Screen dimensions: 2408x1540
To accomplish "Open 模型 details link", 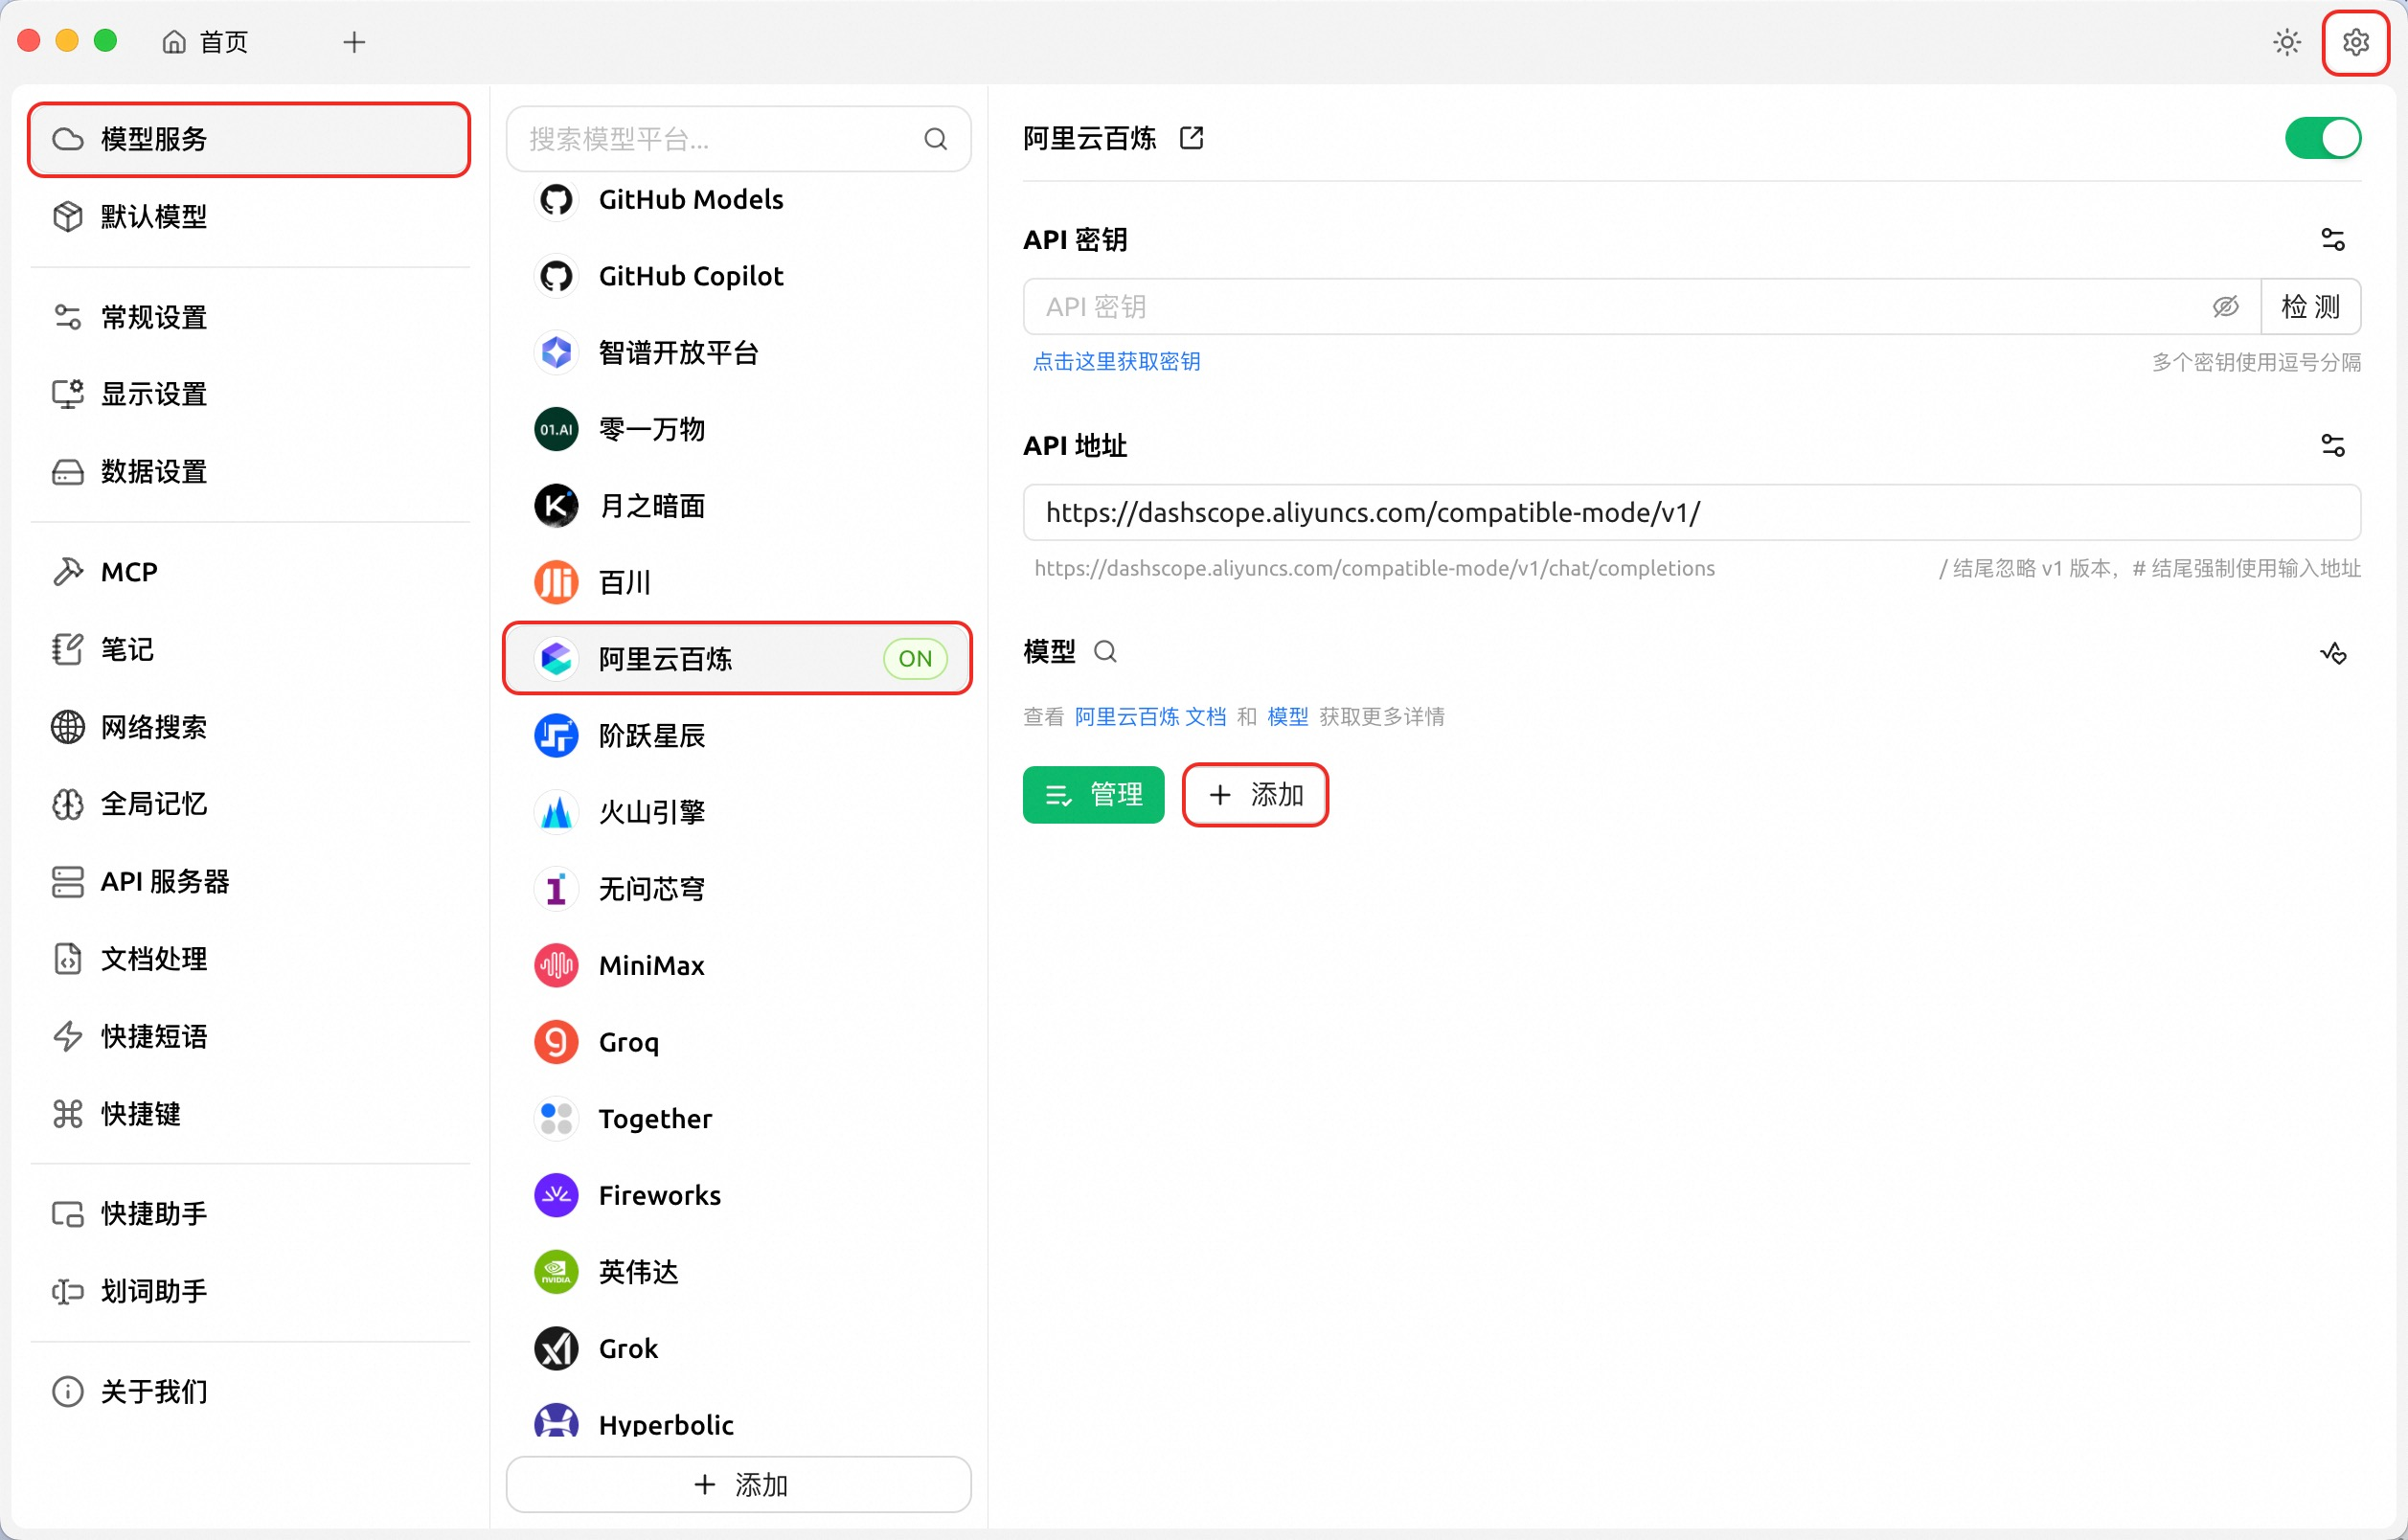I will (x=1287, y=717).
